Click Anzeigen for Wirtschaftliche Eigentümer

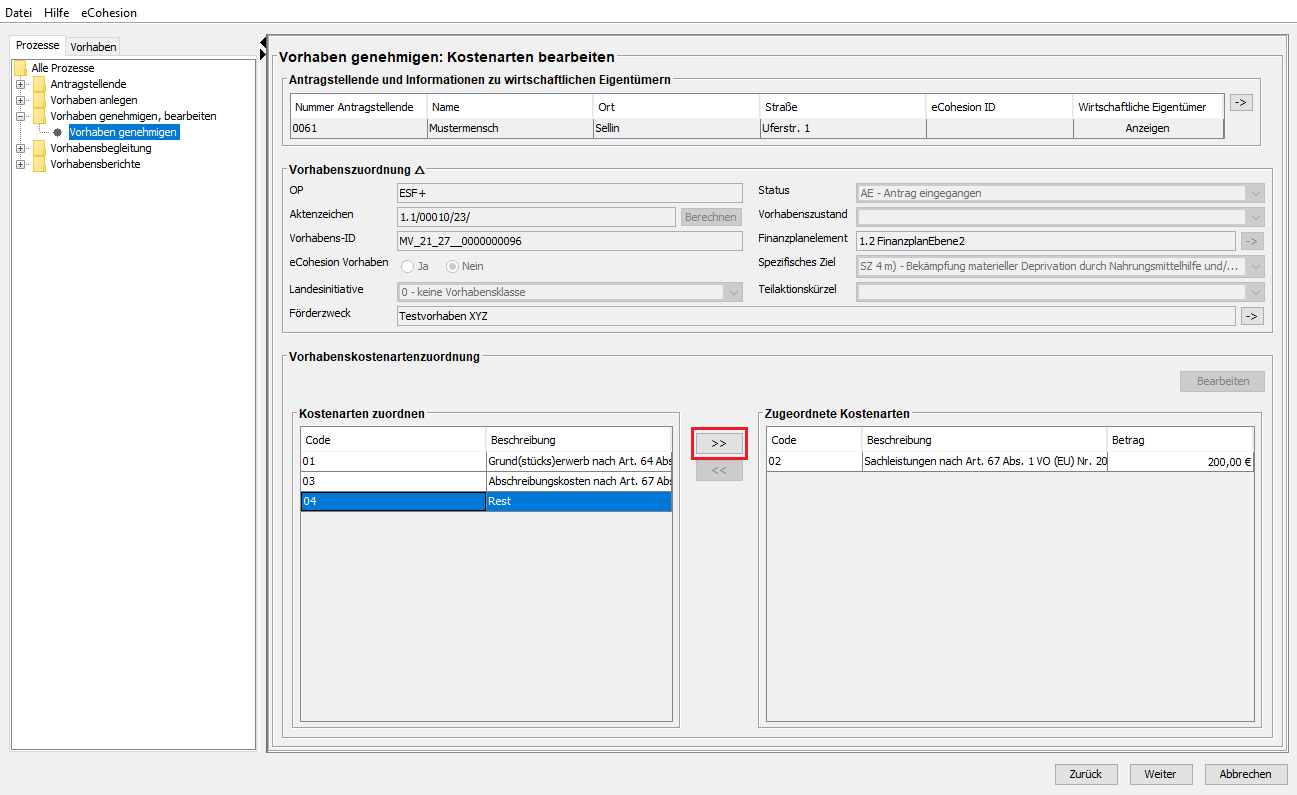(x=1147, y=128)
